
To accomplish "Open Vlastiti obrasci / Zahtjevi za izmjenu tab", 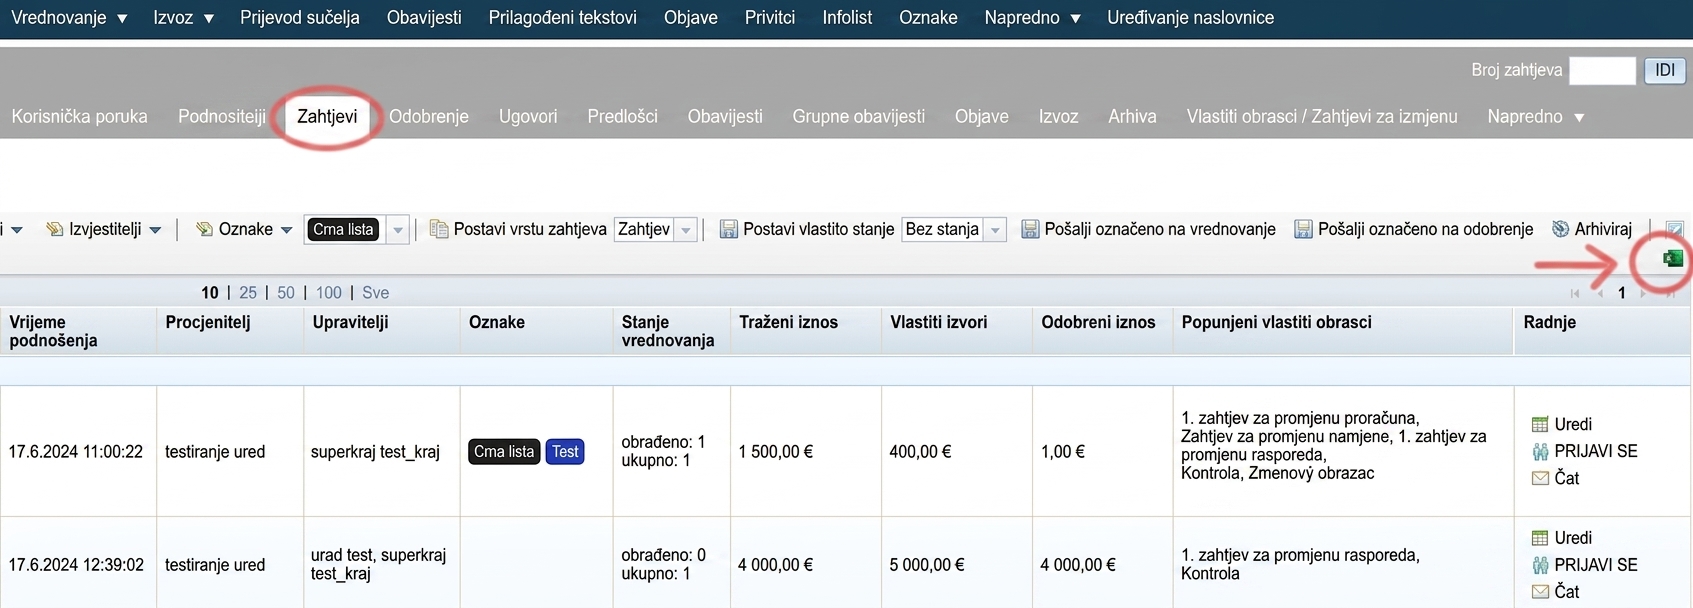I will click(x=1322, y=117).
